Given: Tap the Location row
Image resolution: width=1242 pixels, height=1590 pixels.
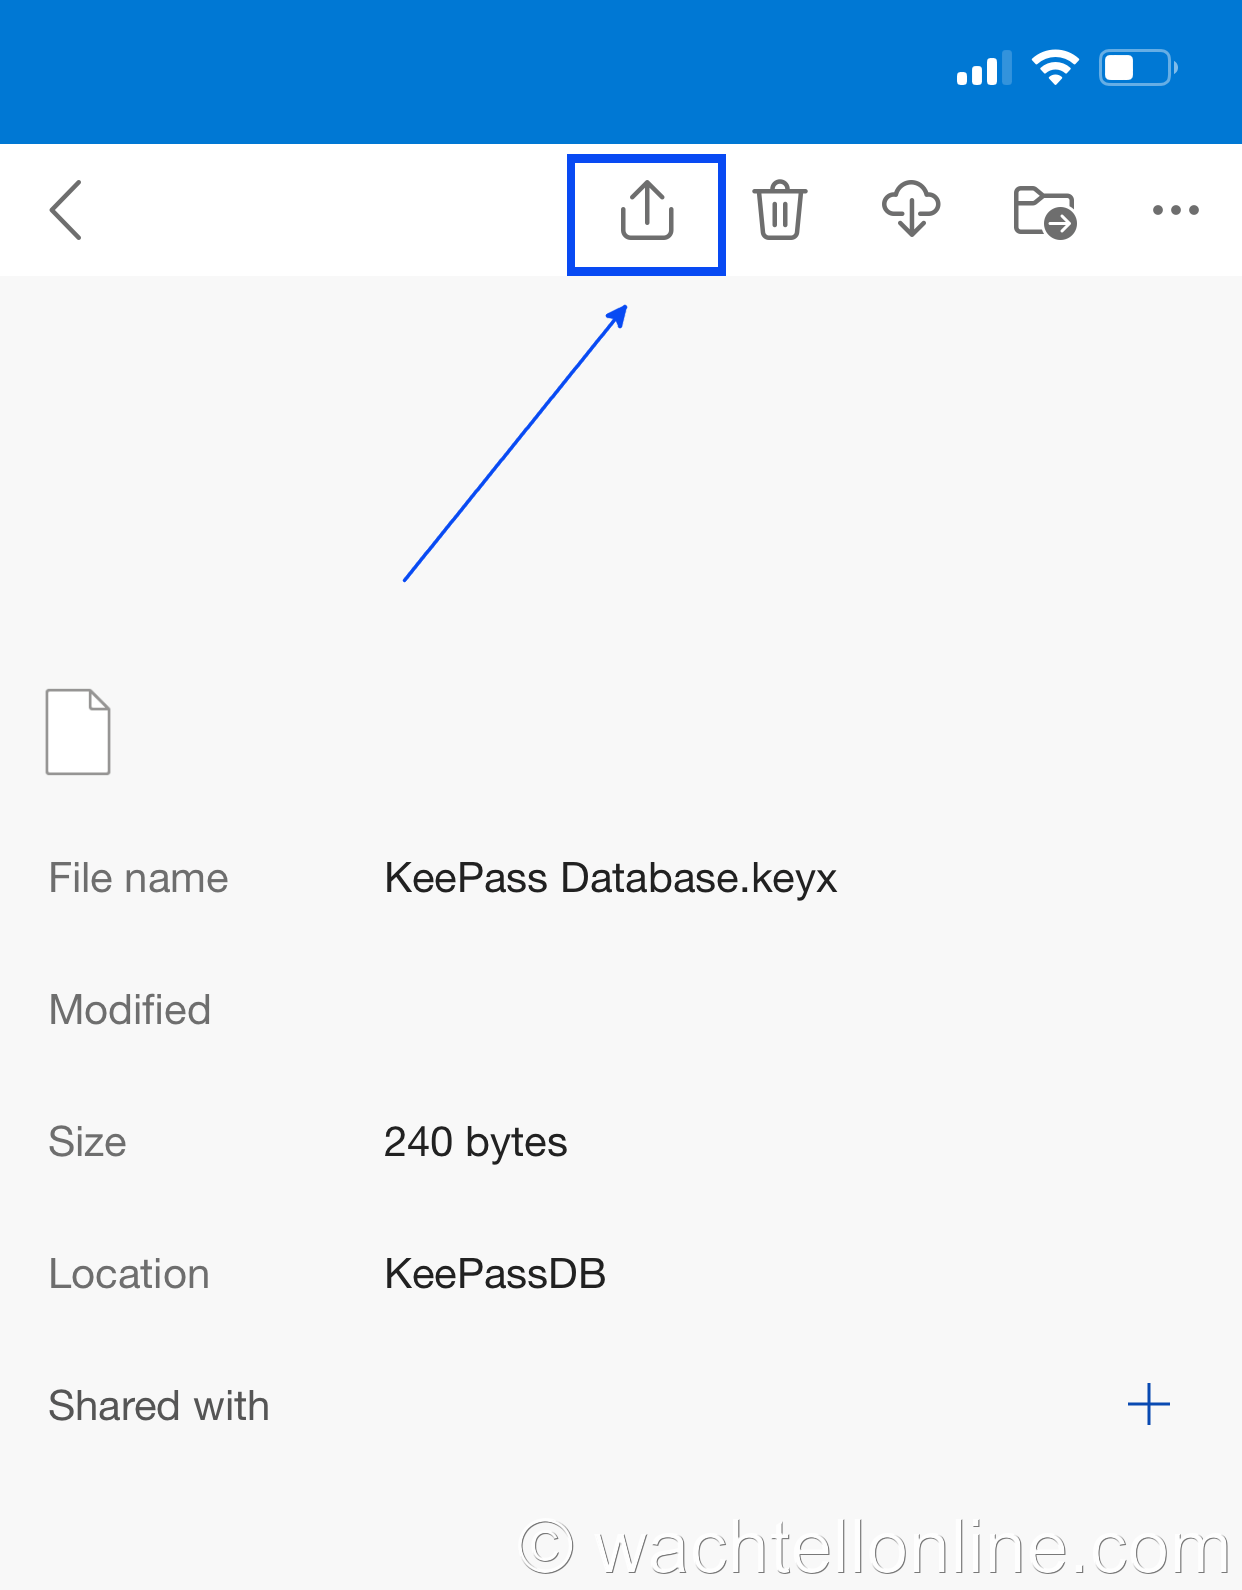Looking at the screenshot, I should click(129, 1274).
